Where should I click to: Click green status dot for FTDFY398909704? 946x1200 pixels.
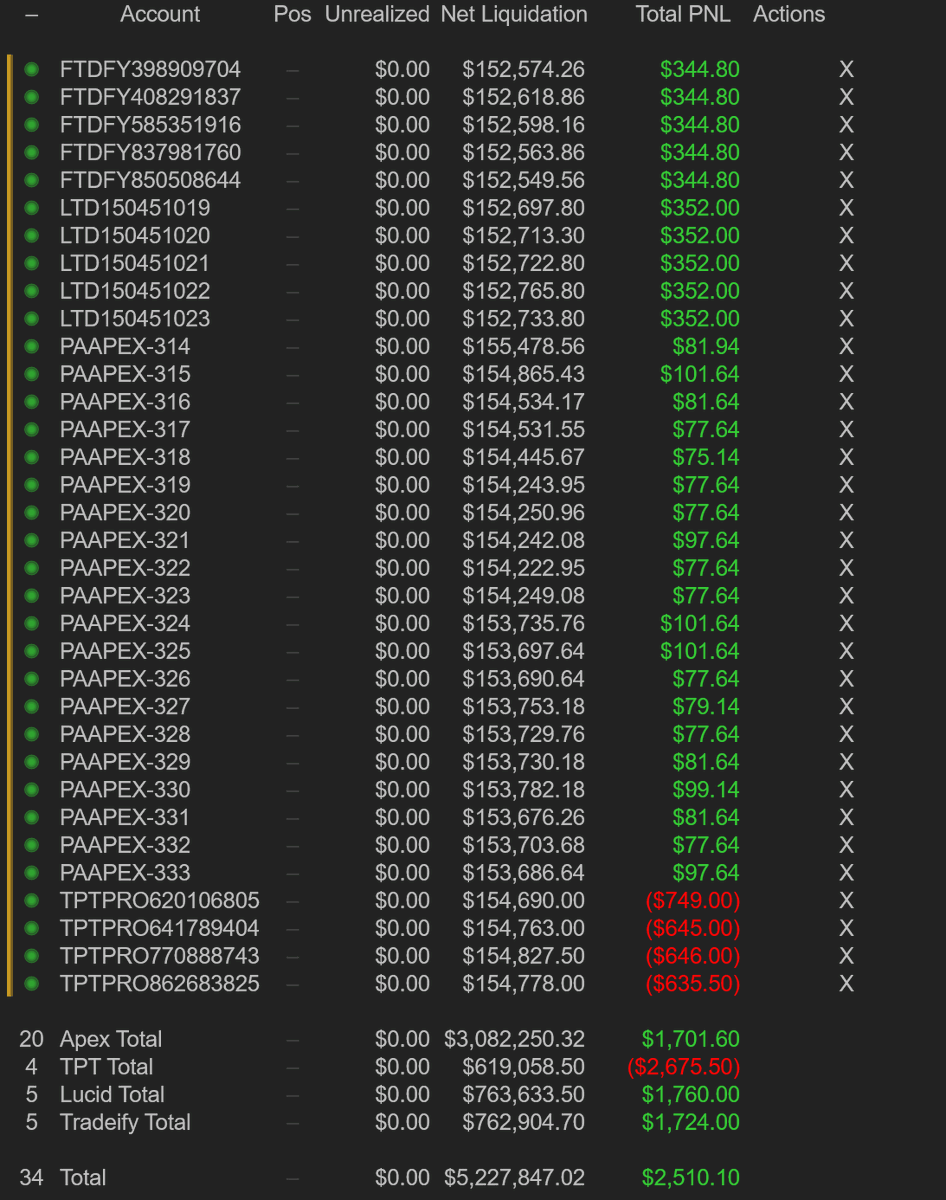31,70
